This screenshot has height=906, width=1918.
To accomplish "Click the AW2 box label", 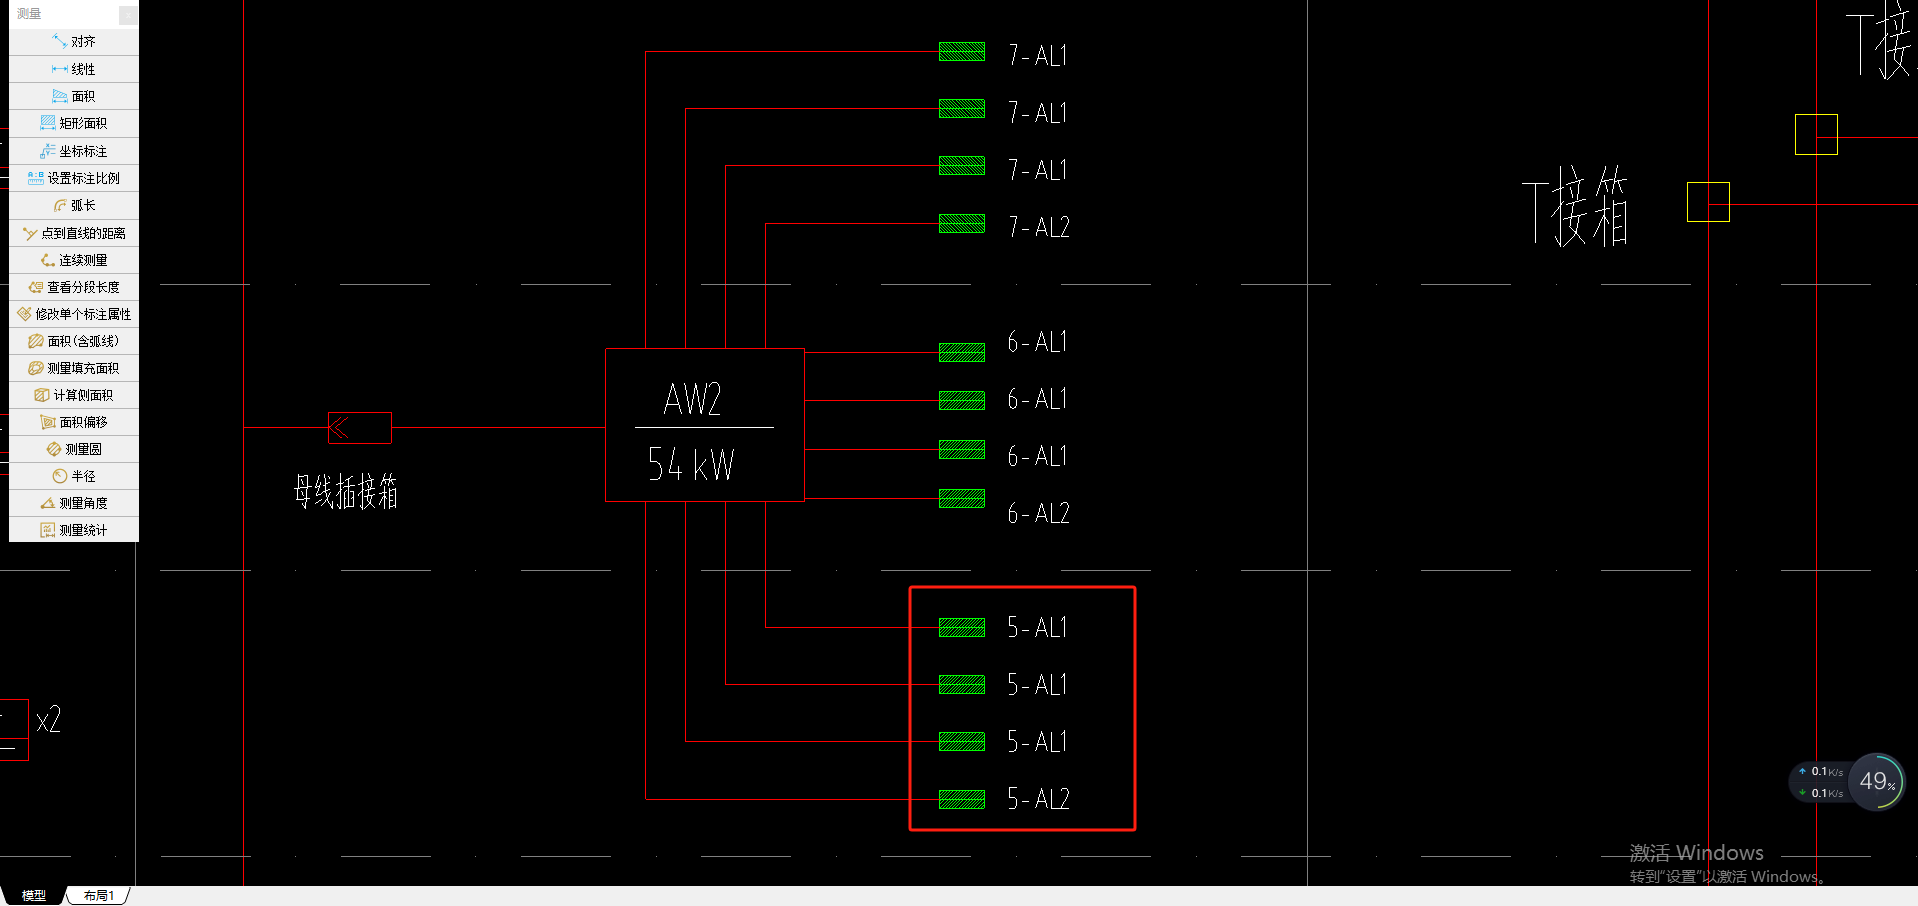I will pos(692,399).
